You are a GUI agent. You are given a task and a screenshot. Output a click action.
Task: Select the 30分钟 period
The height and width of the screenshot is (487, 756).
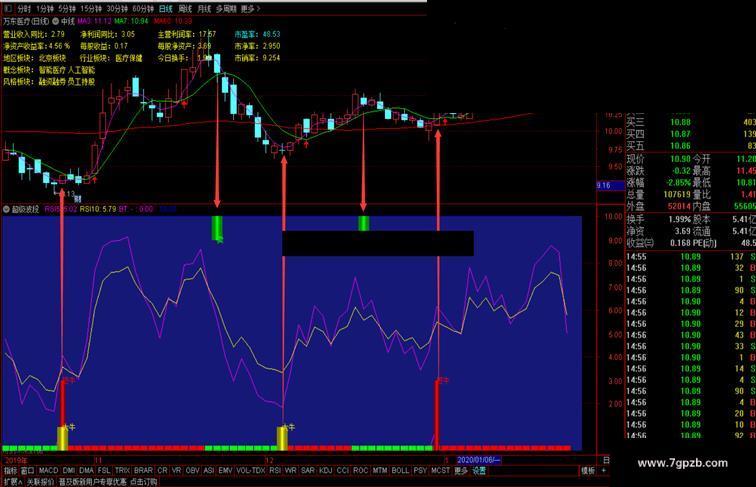tap(117, 9)
